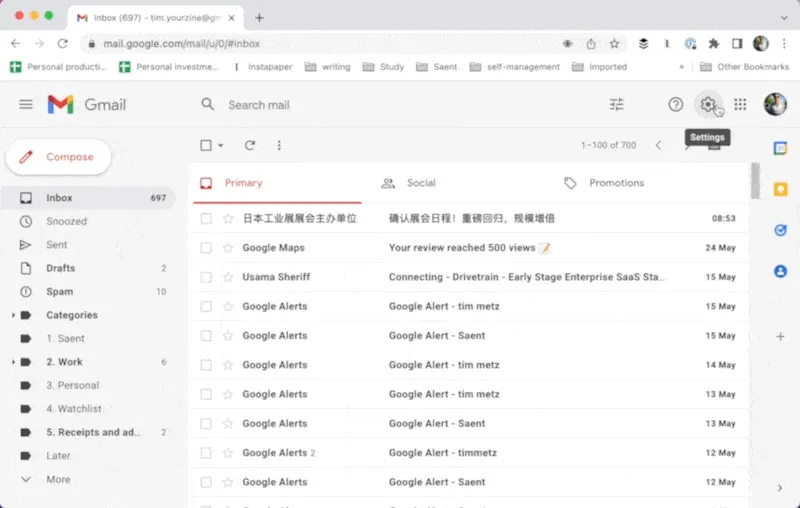Open browser share icon in address bar
The height and width of the screenshot is (508, 800).
click(x=591, y=44)
